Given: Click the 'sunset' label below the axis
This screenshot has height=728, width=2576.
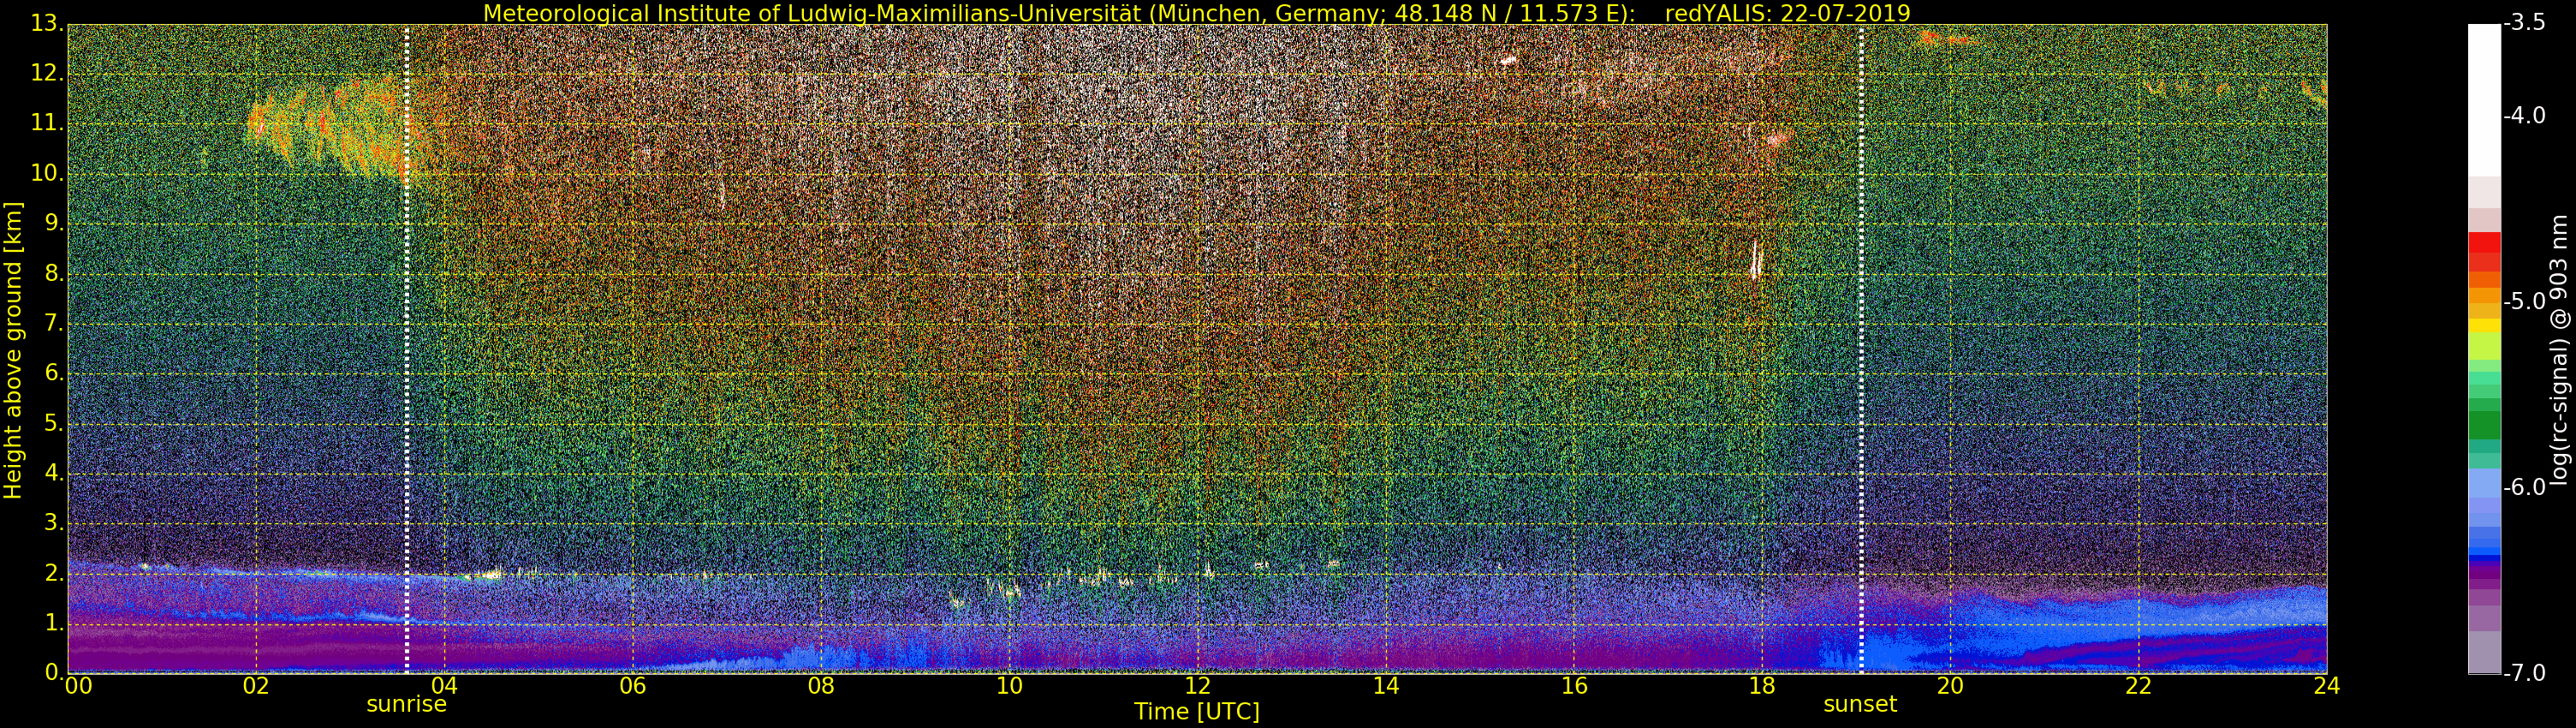Looking at the screenshot, I should pos(1860,704).
